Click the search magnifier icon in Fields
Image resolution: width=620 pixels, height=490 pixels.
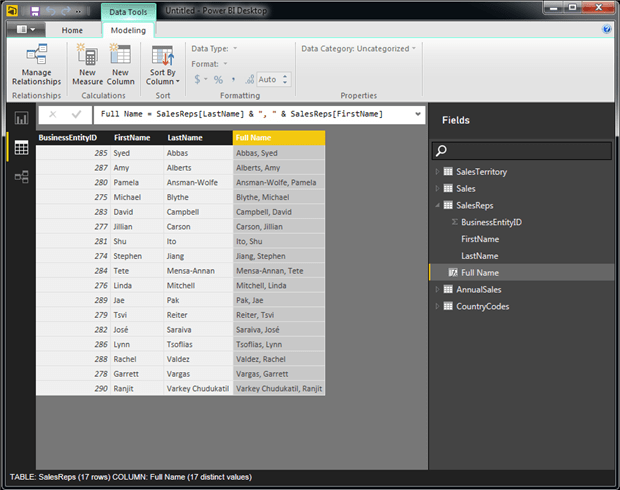tap(441, 150)
